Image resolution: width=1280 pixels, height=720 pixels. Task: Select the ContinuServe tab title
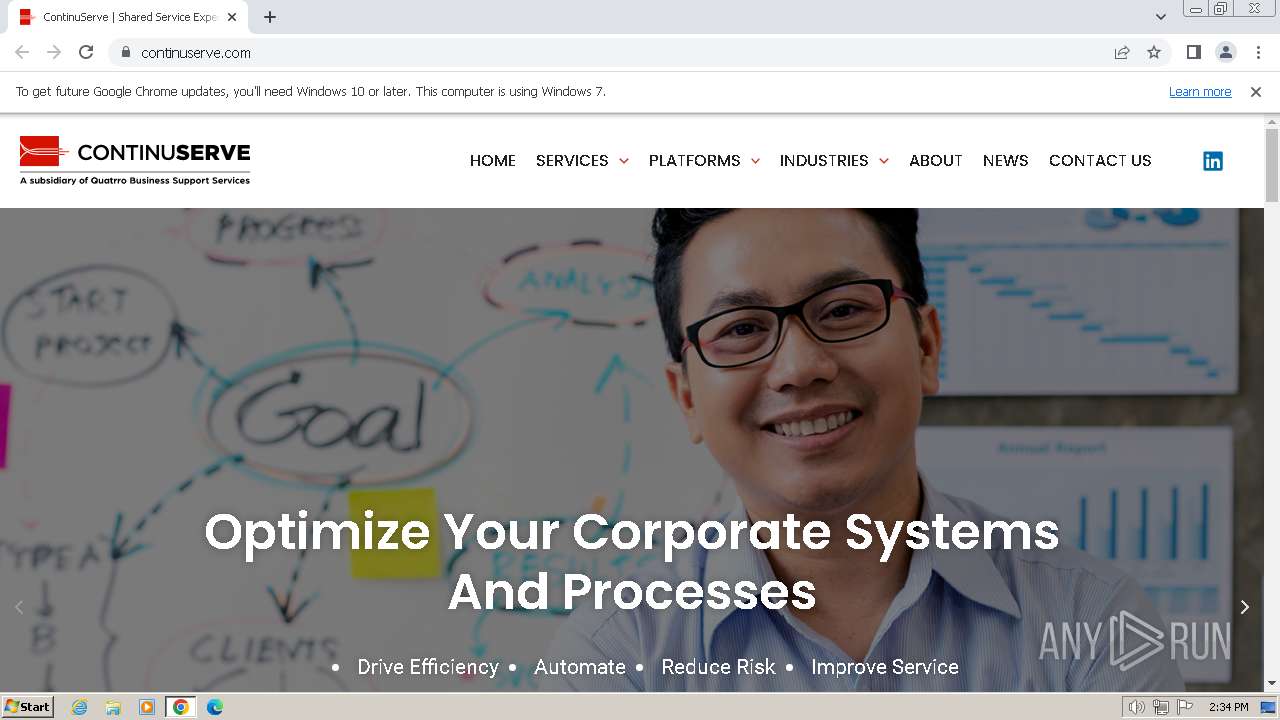130,17
